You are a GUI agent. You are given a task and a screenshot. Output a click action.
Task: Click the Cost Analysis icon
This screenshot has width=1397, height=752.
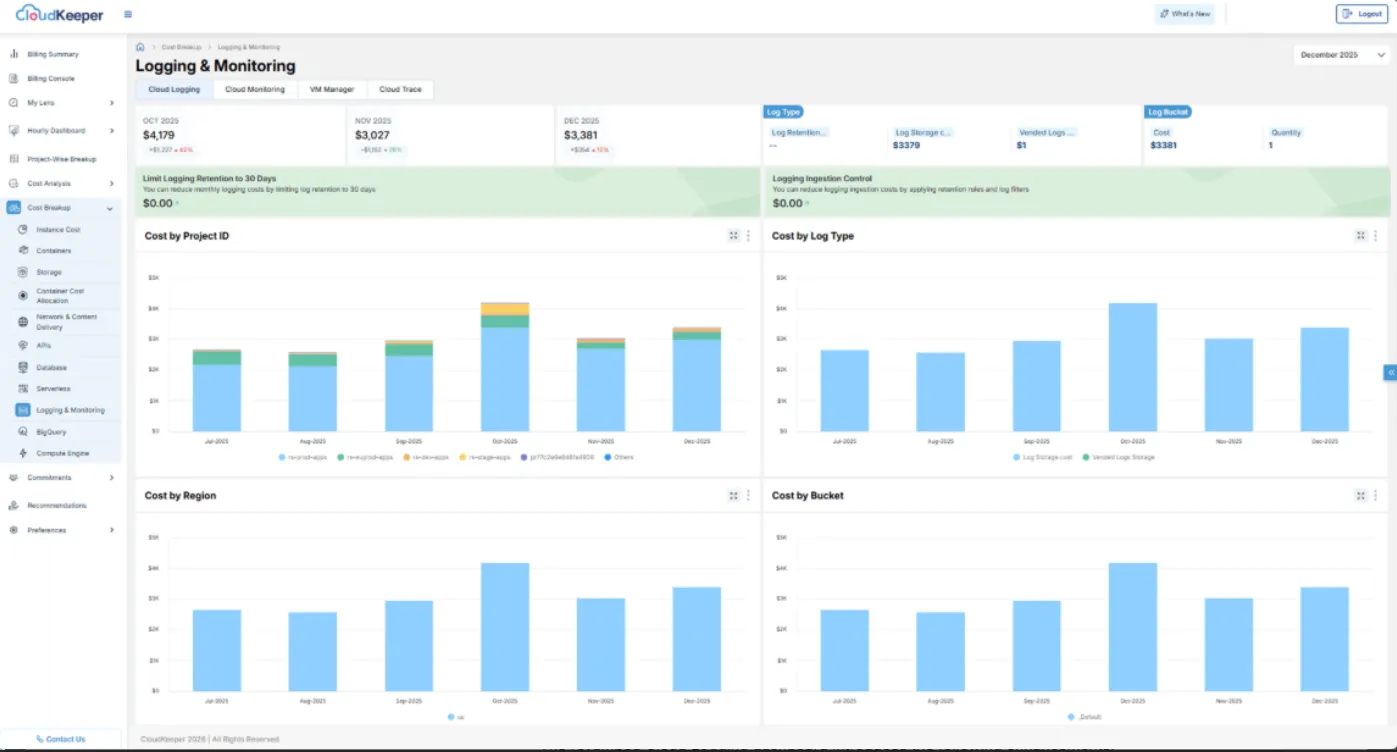14,183
